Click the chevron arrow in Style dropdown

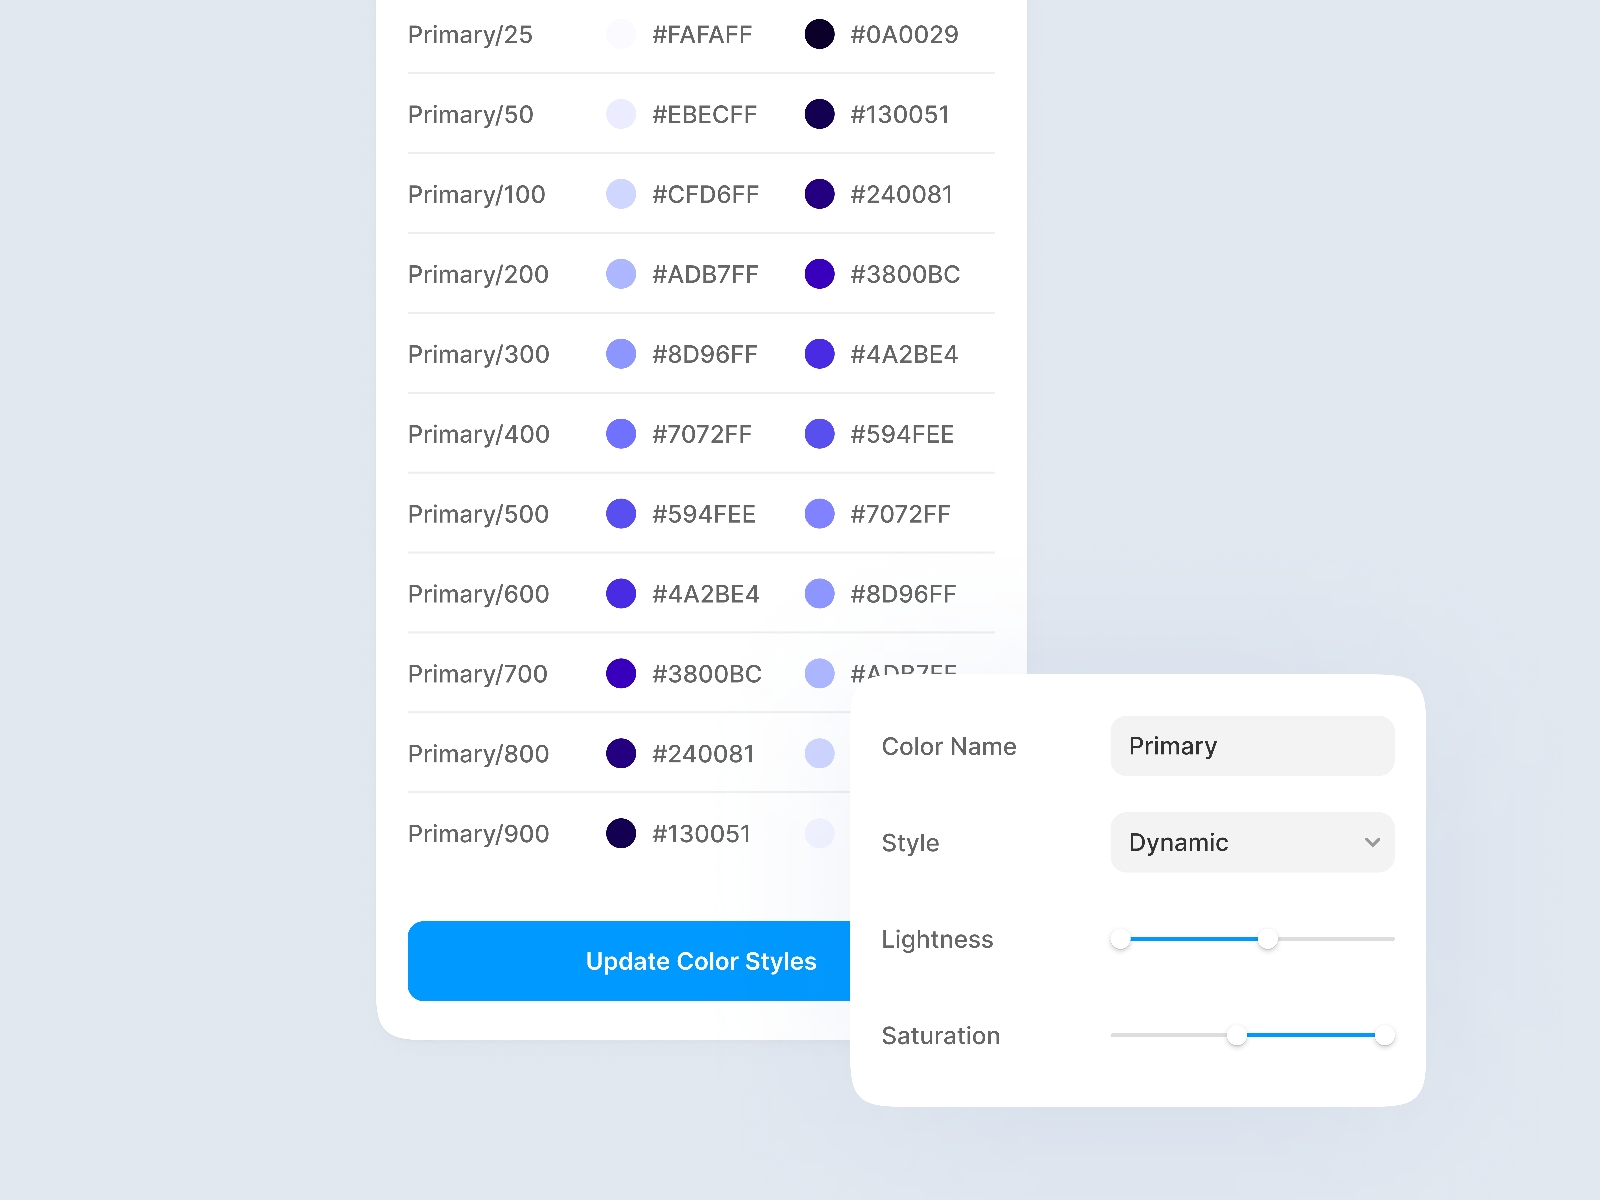(x=1372, y=842)
